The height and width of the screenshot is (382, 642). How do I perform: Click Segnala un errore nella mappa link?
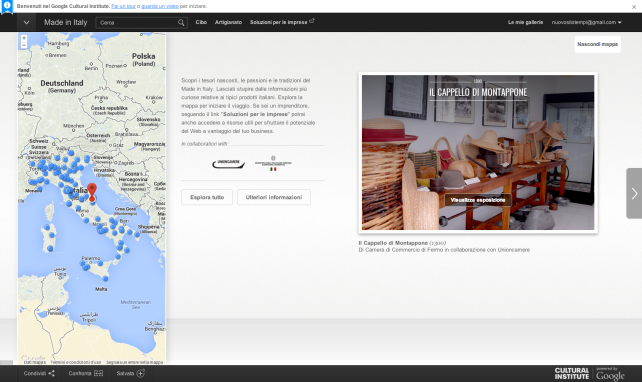tap(134, 362)
